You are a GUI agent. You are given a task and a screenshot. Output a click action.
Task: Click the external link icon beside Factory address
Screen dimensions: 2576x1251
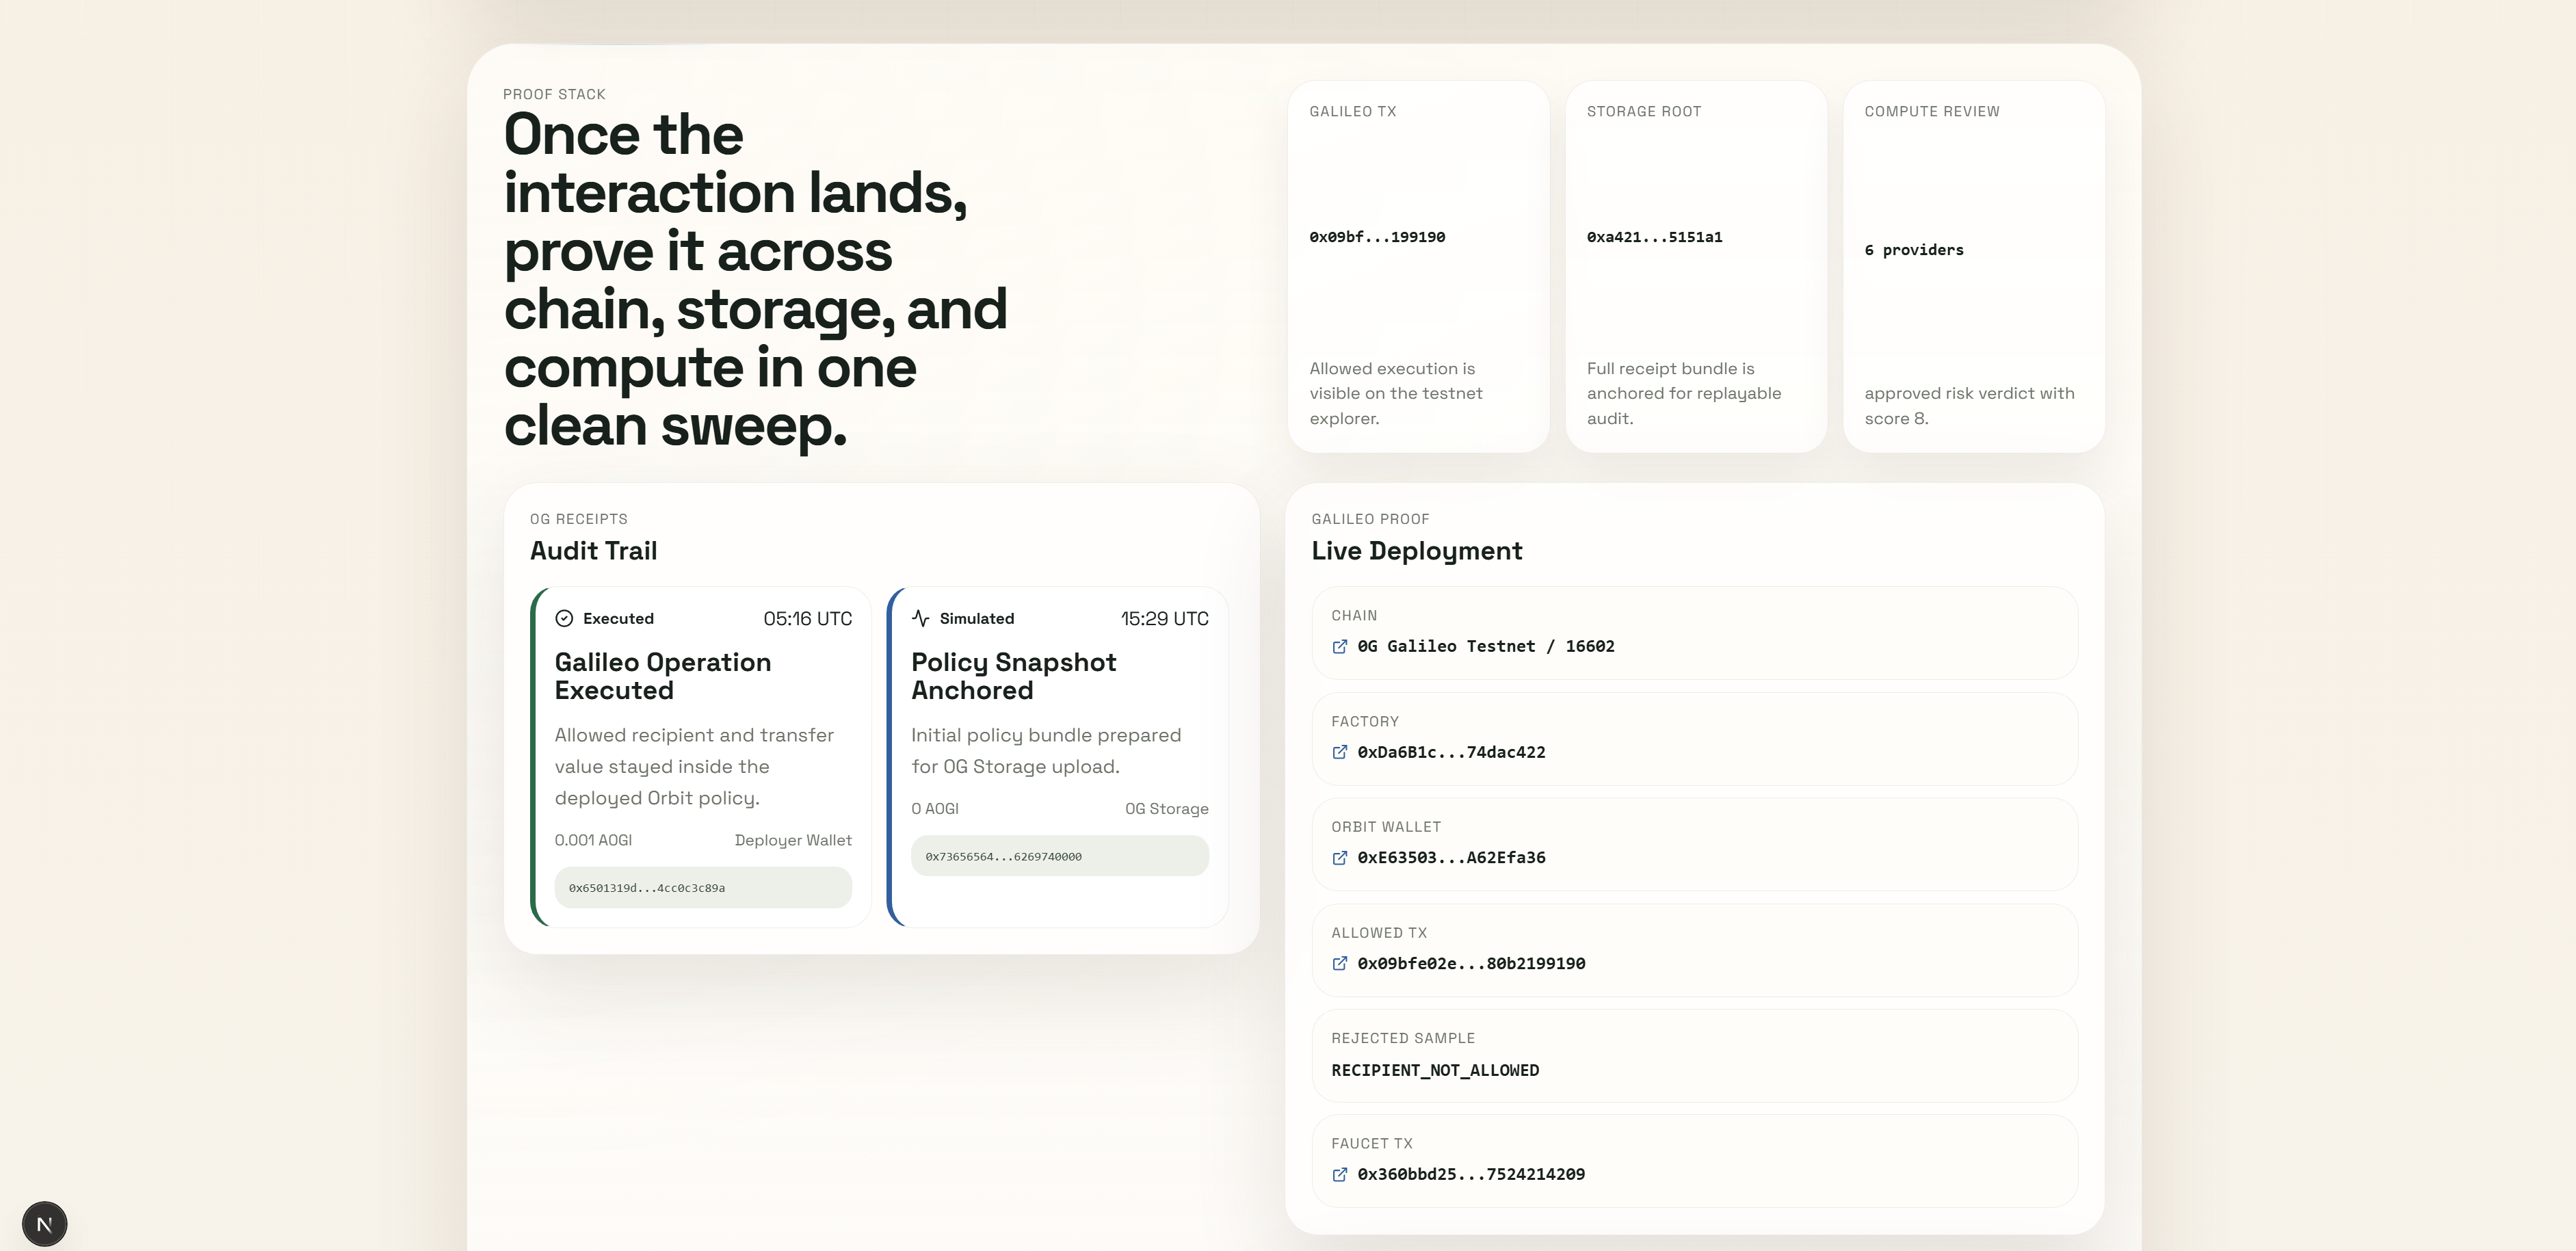1340,753
